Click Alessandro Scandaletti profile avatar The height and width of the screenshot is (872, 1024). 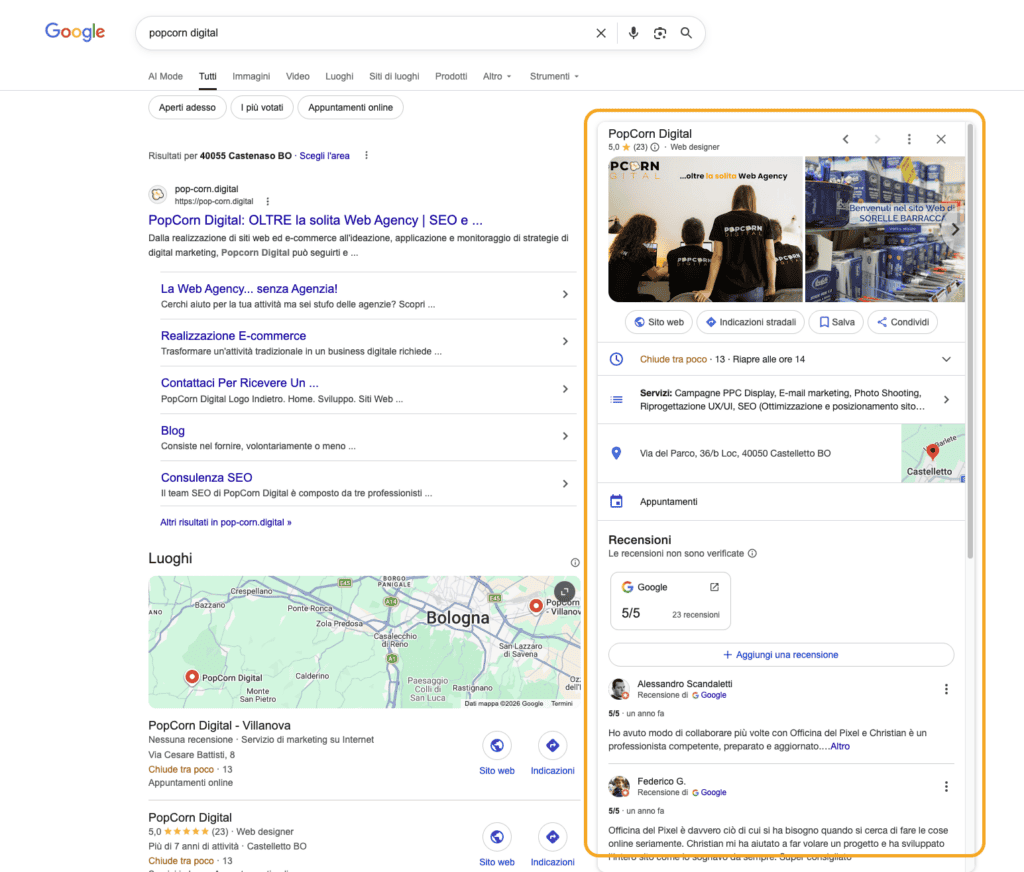click(x=618, y=688)
